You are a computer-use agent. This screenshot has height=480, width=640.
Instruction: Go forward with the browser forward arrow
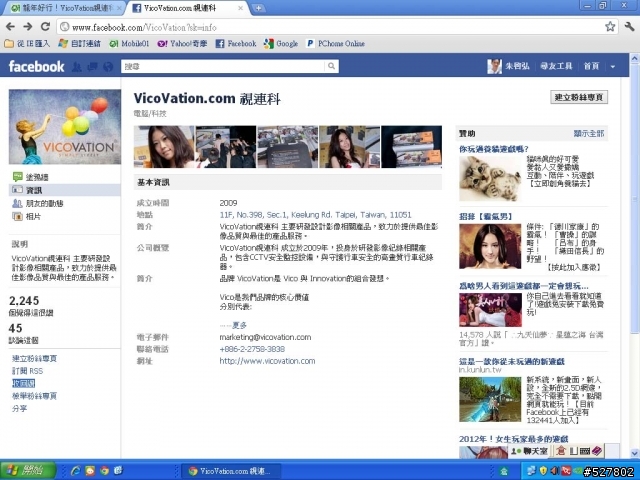coord(28,27)
